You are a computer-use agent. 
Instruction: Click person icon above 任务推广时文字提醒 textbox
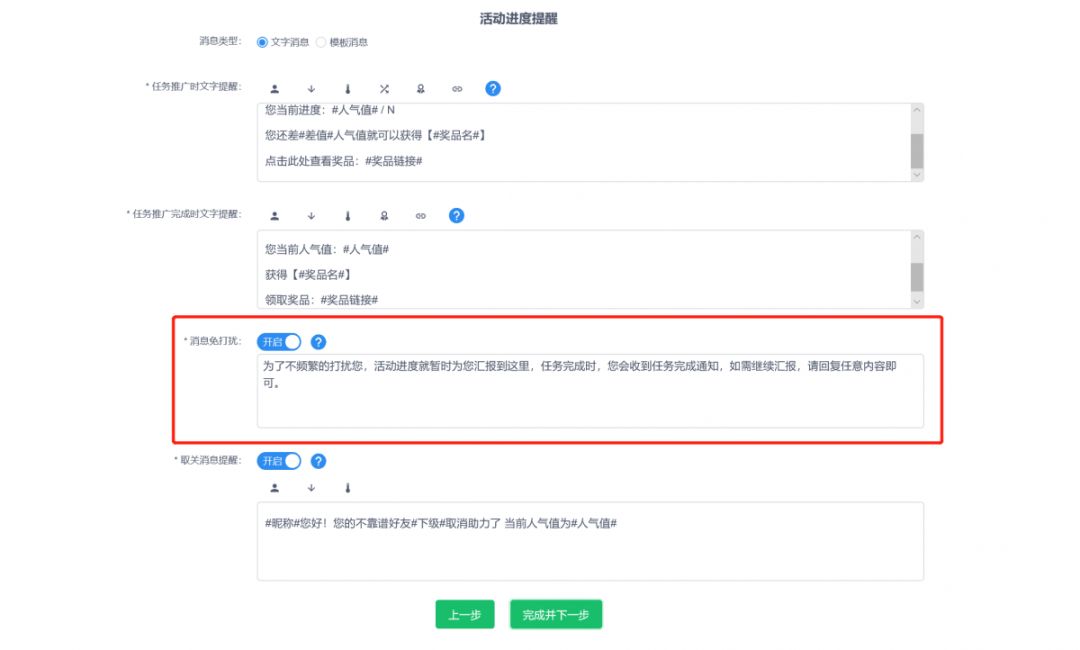click(275, 89)
